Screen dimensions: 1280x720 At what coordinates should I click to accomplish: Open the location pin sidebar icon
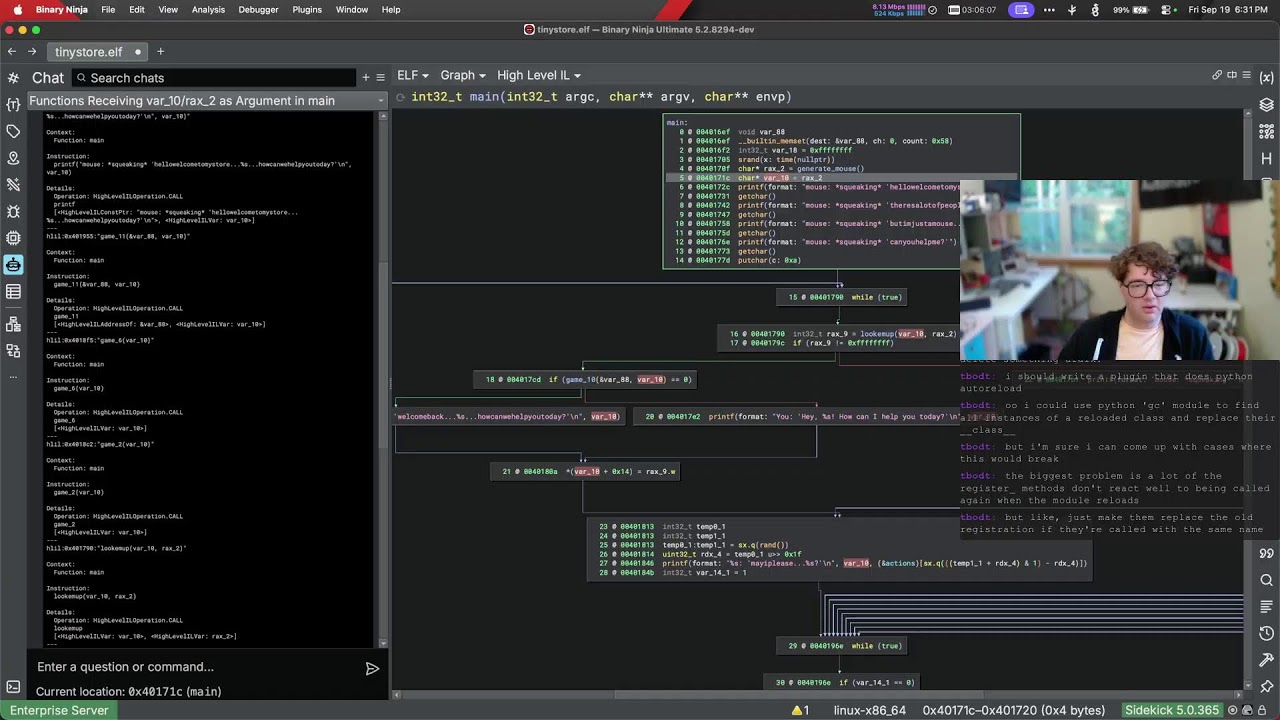coord(13,158)
